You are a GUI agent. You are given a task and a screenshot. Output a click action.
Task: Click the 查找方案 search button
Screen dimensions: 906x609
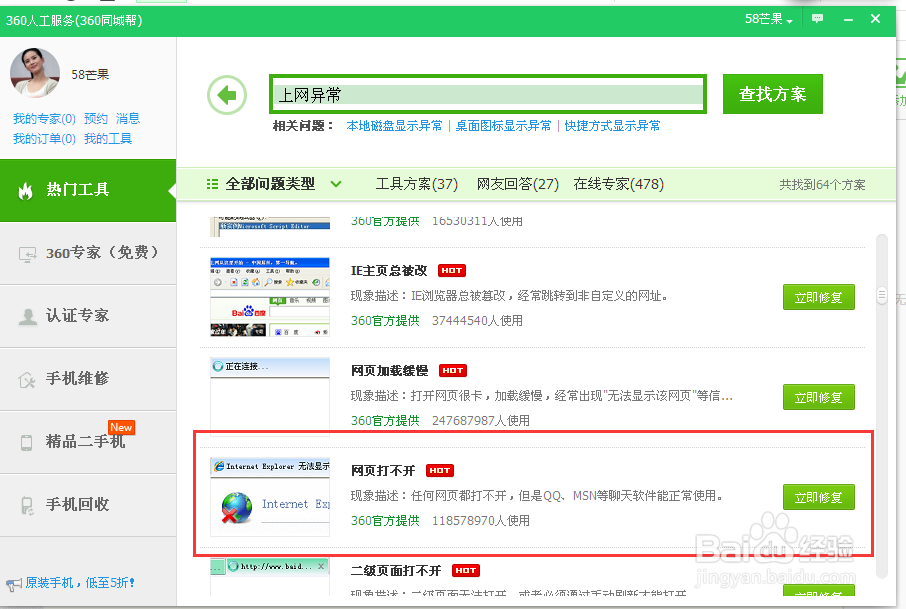click(x=773, y=94)
